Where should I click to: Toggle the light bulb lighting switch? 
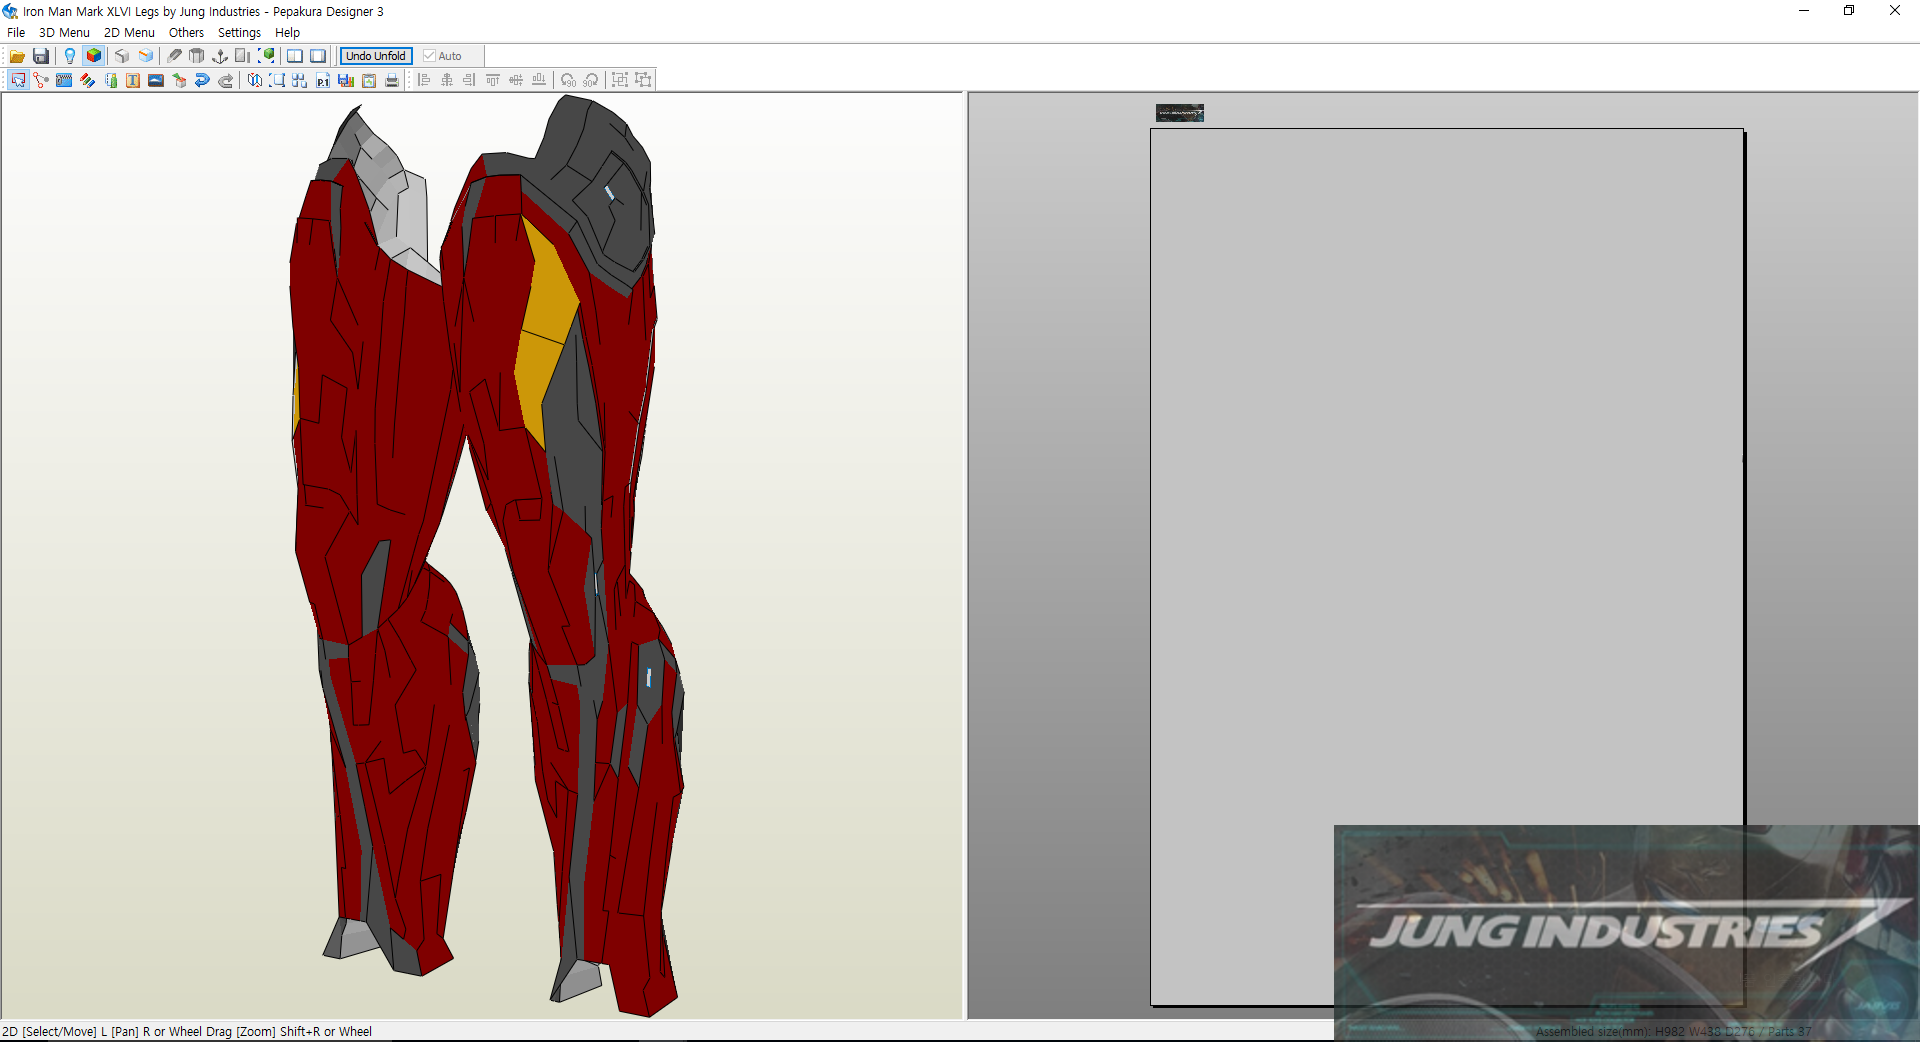point(70,56)
